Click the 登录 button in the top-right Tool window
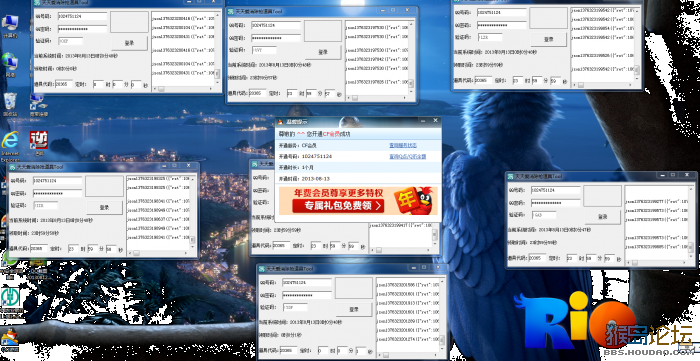Image resolution: width=700 pixels, height=361 pixels. pyautogui.click(x=549, y=39)
